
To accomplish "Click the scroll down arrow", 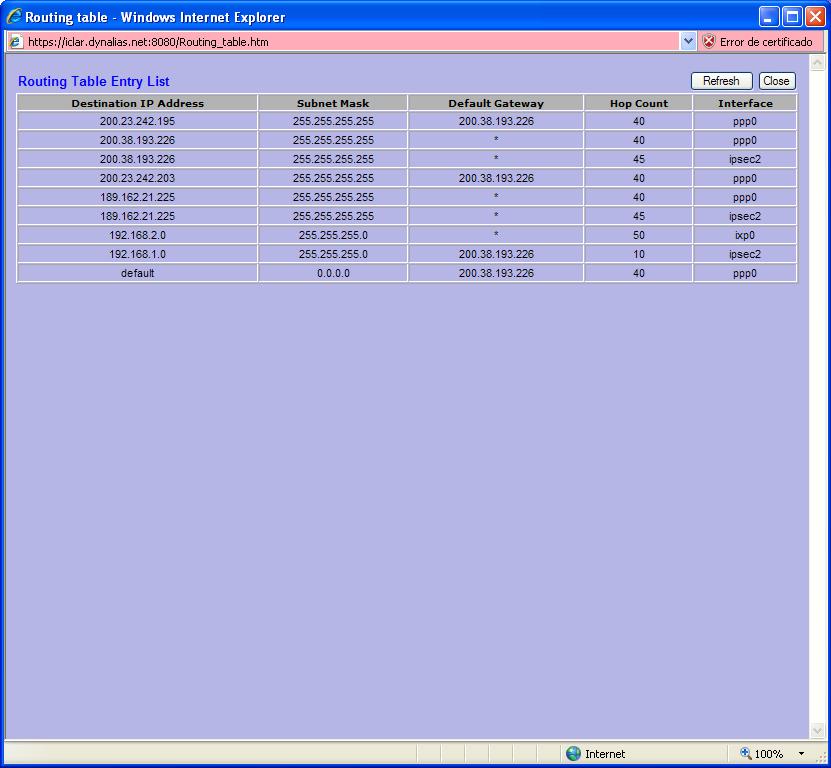I will point(817,730).
